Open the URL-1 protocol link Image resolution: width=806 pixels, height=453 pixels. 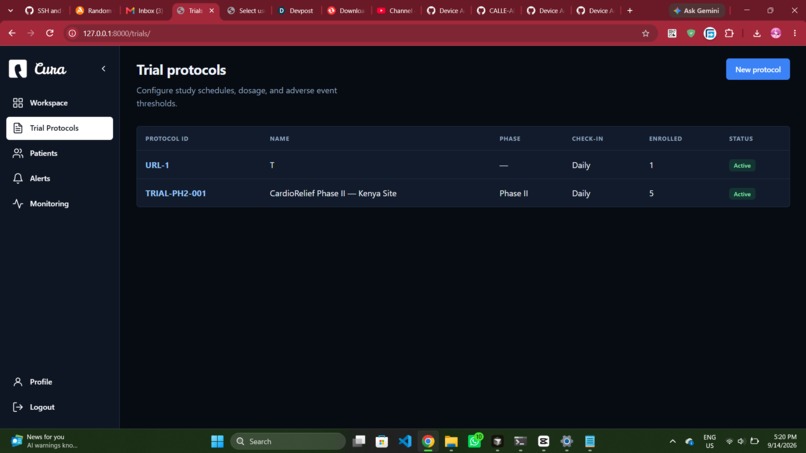click(157, 165)
